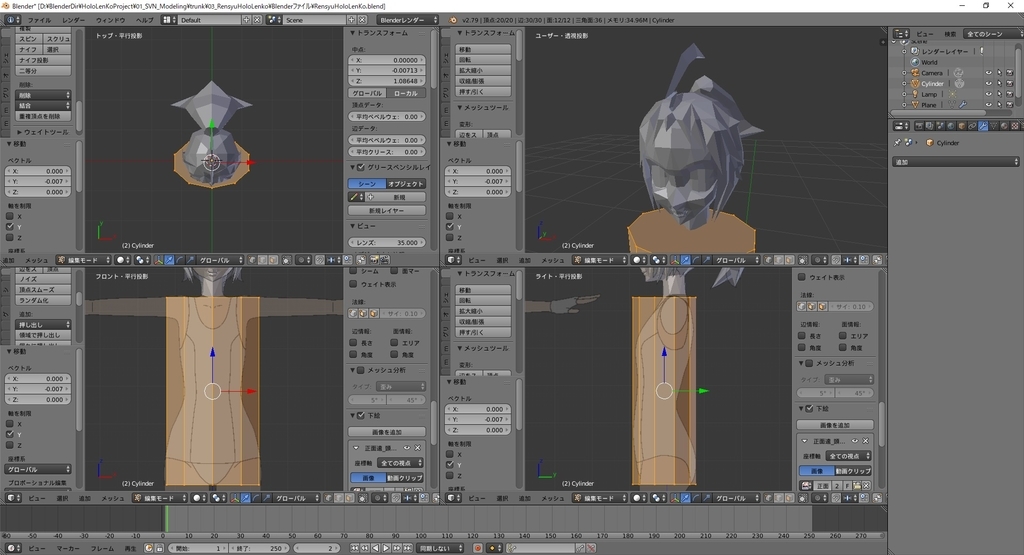This screenshot has height=555, width=1024.
Task: Click the Object cube tab in properties
Action: pyautogui.click(x=961, y=126)
